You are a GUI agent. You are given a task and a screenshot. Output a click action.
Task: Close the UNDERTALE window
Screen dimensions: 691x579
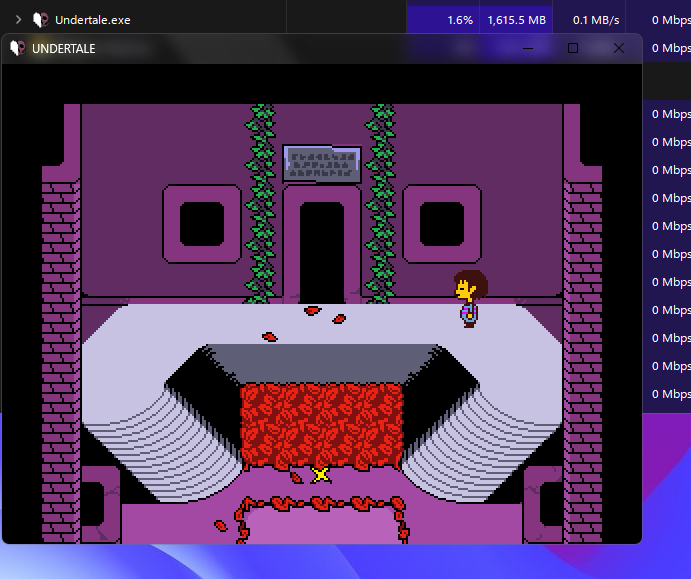[x=619, y=48]
